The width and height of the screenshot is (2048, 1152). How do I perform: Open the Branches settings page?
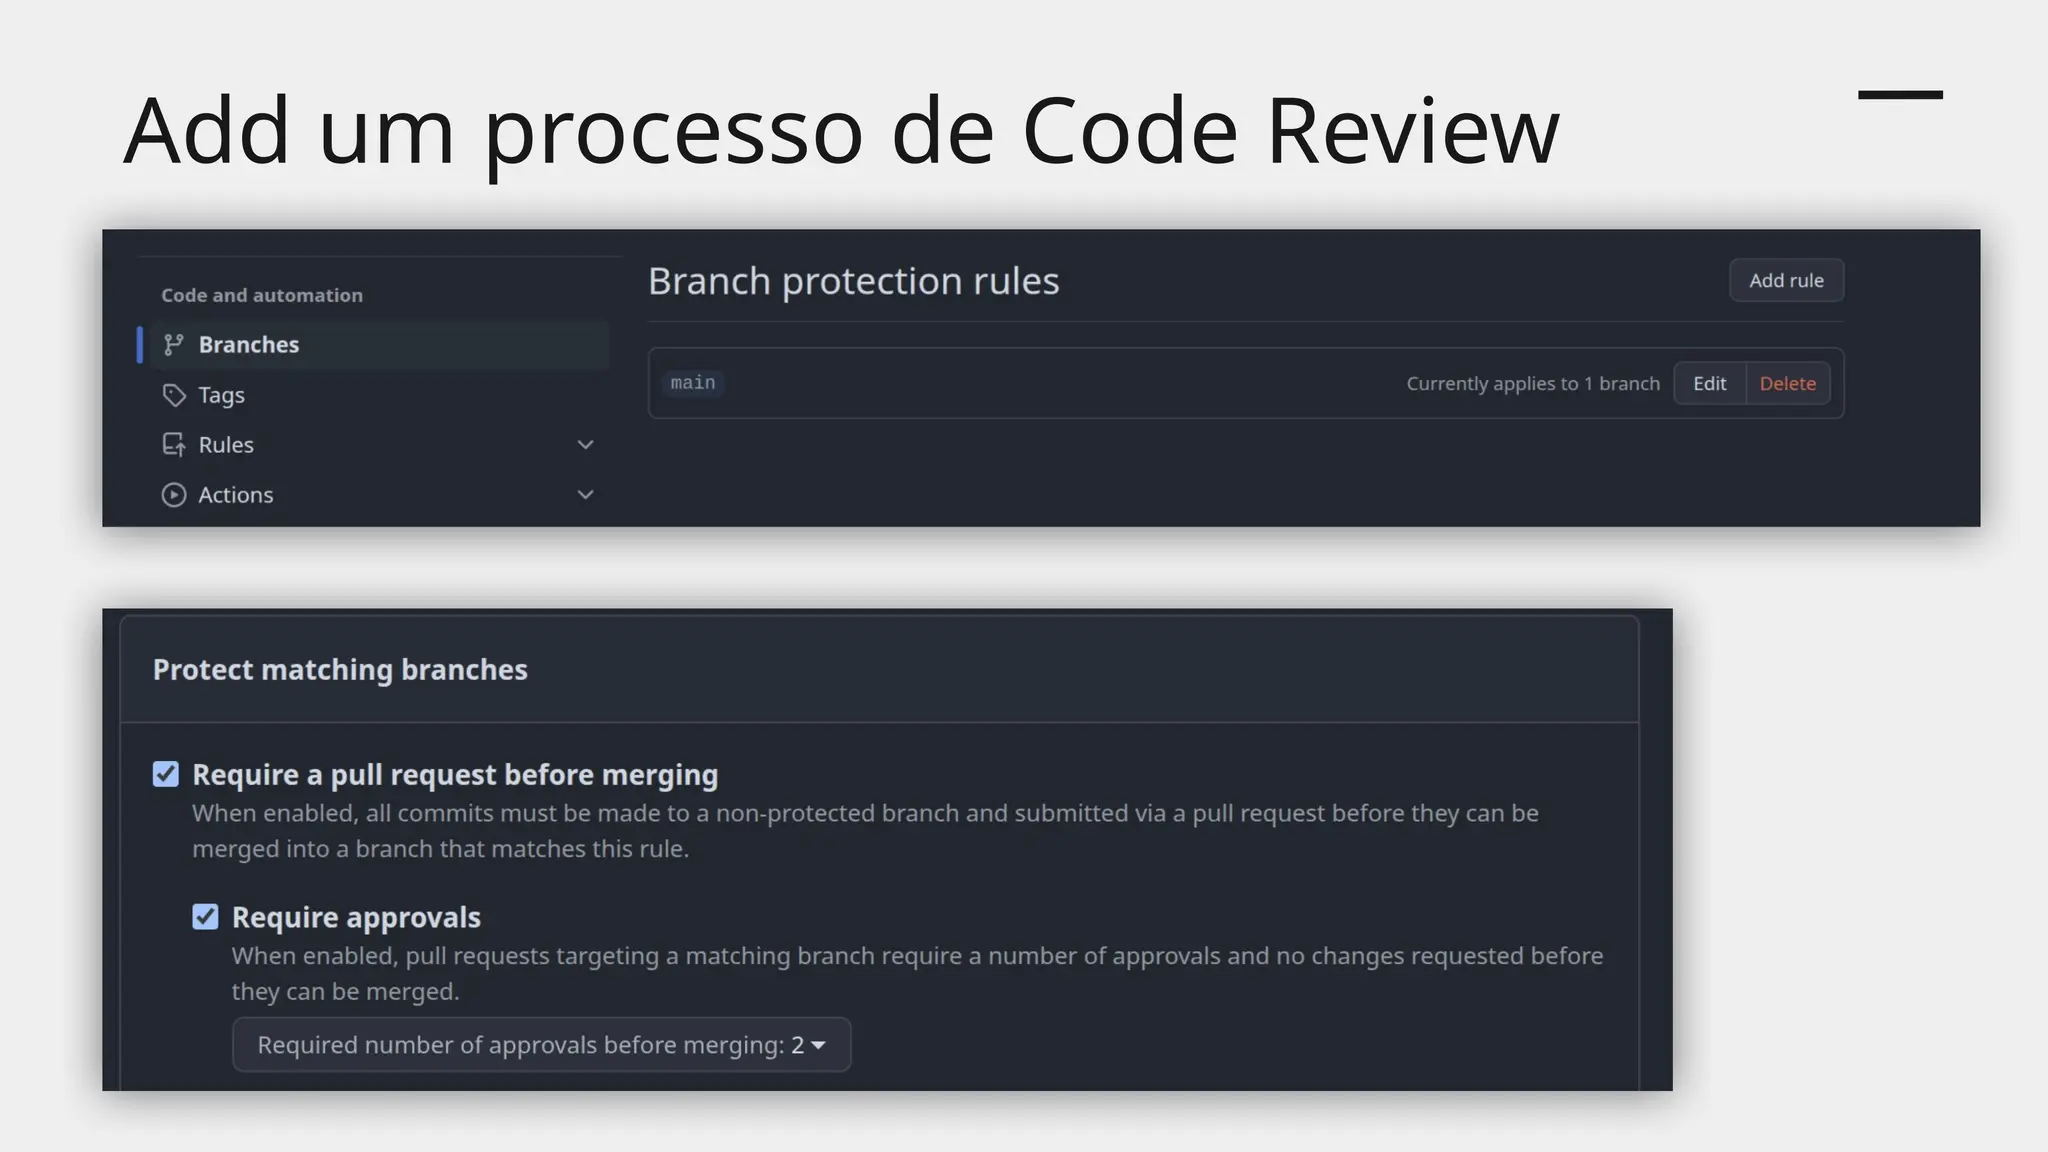[x=379, y=345]
